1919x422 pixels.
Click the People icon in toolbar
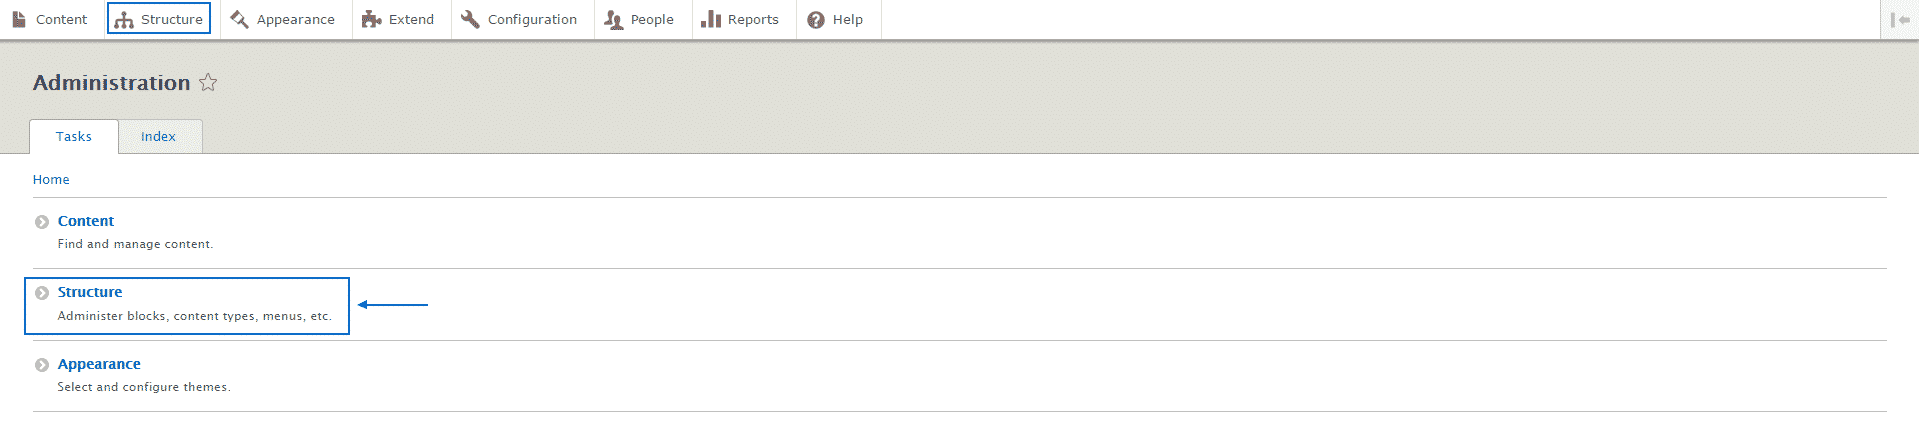point(613,19)
